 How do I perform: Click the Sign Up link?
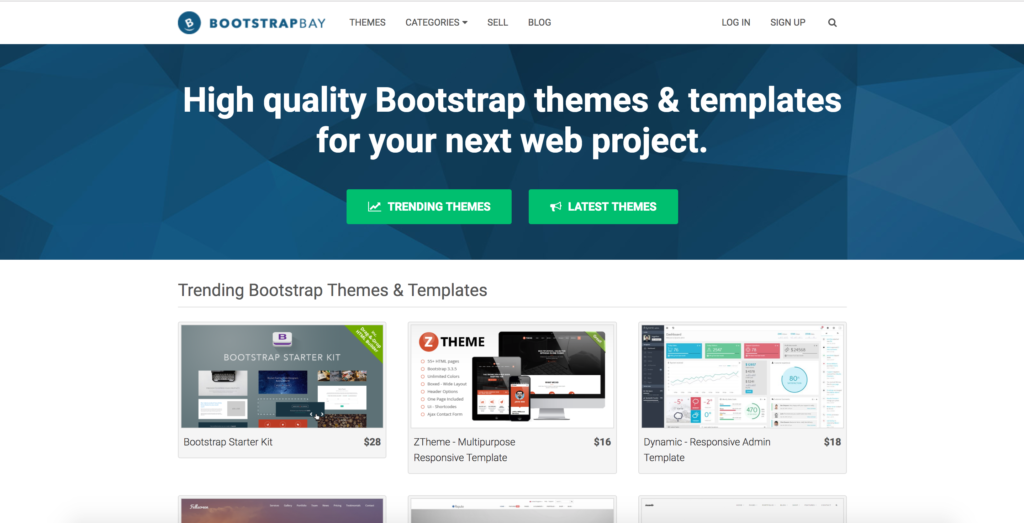[787, 22]
